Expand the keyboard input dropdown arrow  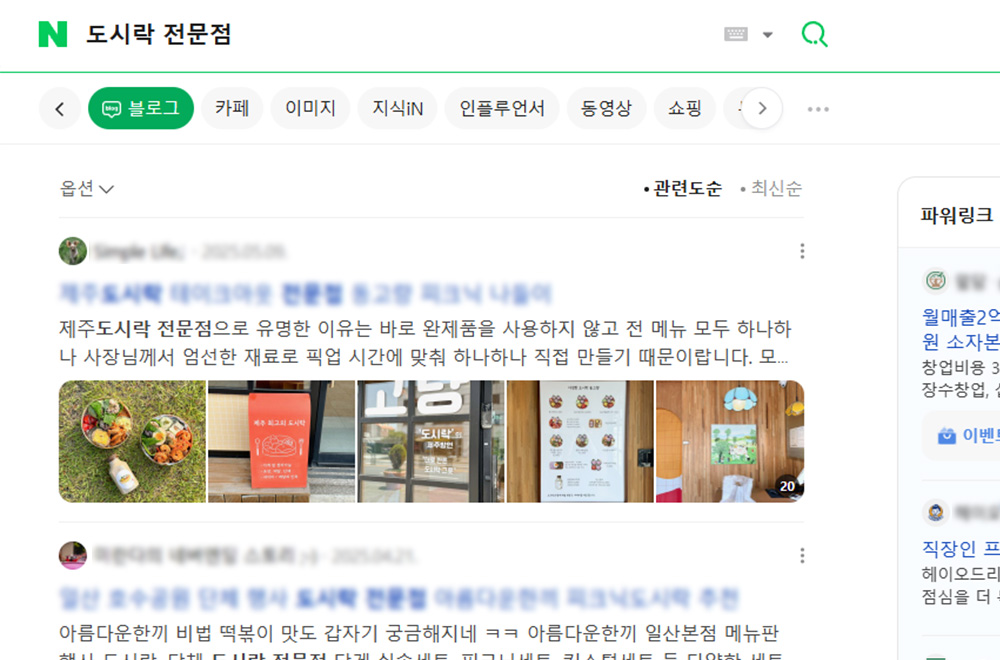[x=768, y=34]
